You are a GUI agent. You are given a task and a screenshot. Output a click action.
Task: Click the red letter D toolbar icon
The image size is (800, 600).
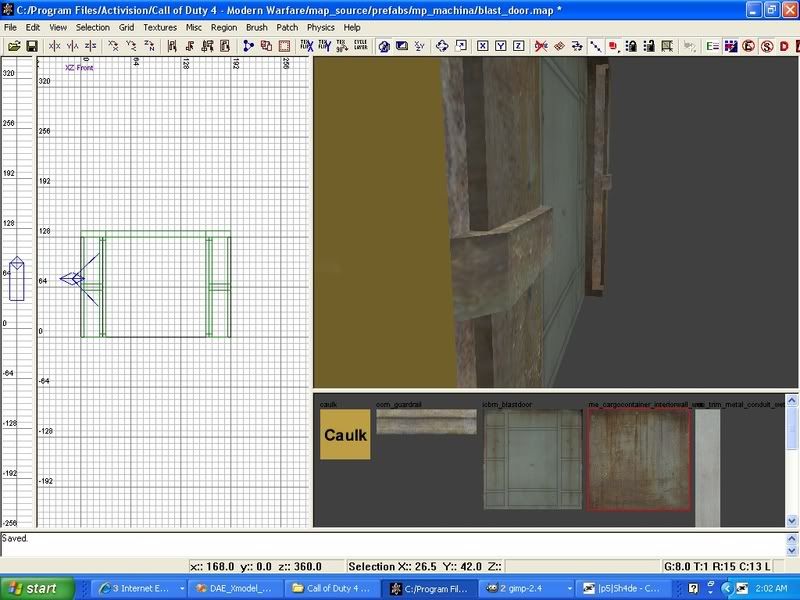pos(784,46)
